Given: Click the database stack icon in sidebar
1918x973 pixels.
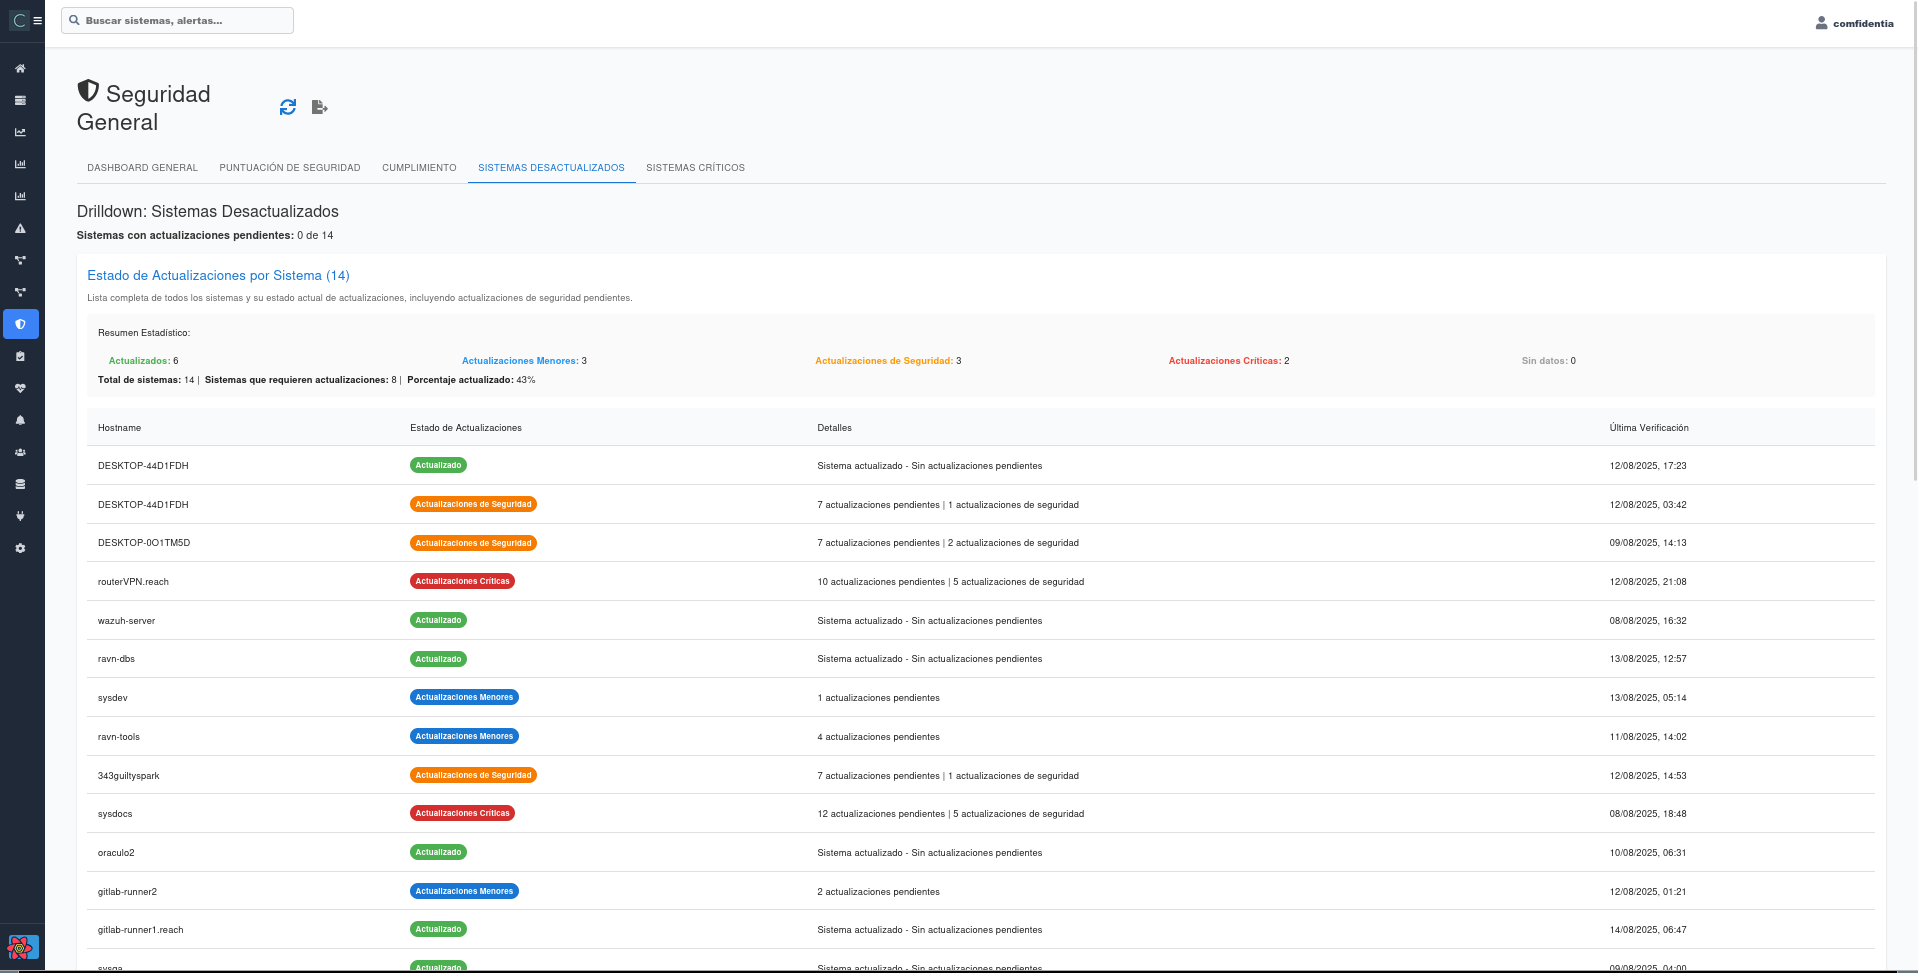Looking at the screenshot, I should coord(20,485).
